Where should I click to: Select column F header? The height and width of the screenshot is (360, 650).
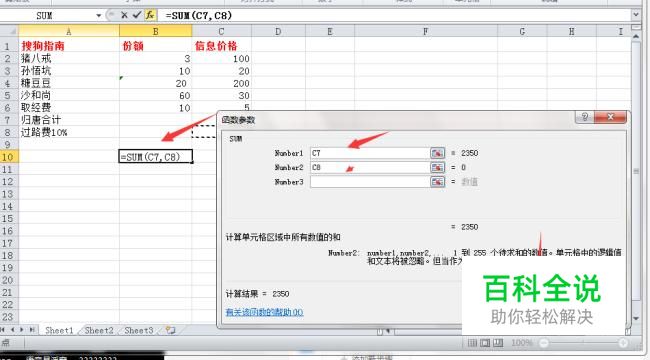[426, 31]
